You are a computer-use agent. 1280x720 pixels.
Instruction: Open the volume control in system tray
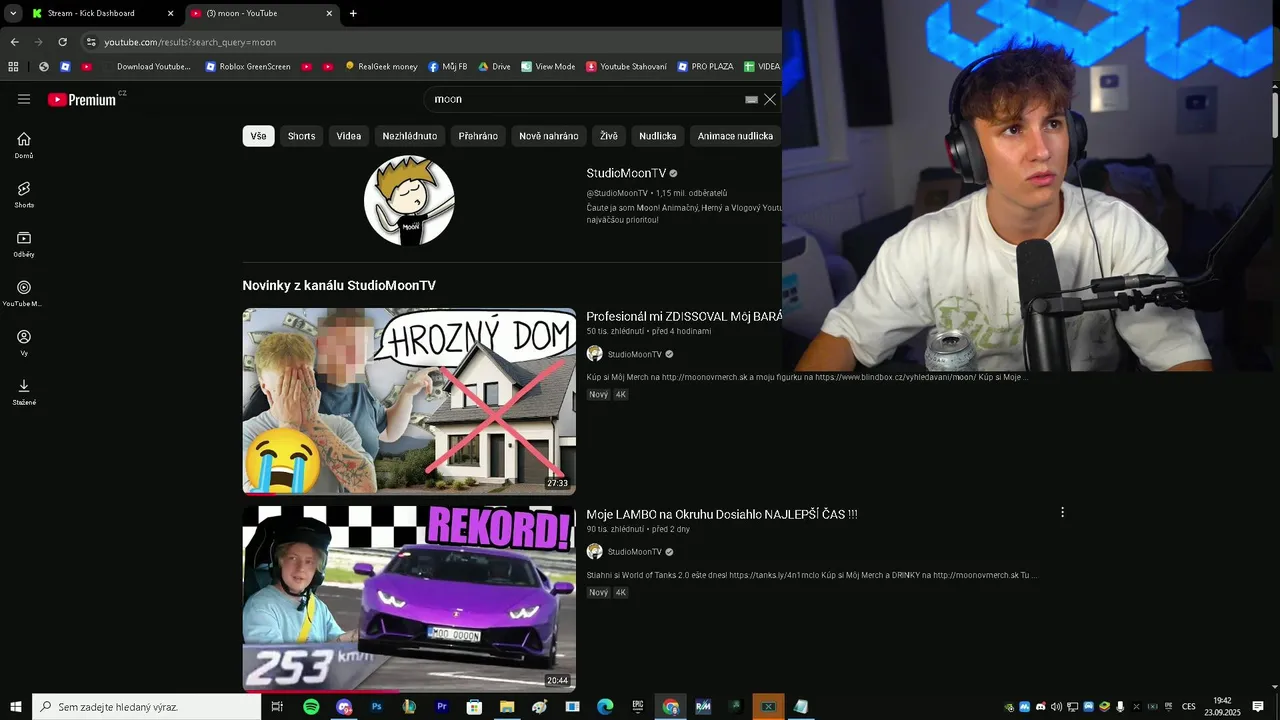tap(1056, 707)
